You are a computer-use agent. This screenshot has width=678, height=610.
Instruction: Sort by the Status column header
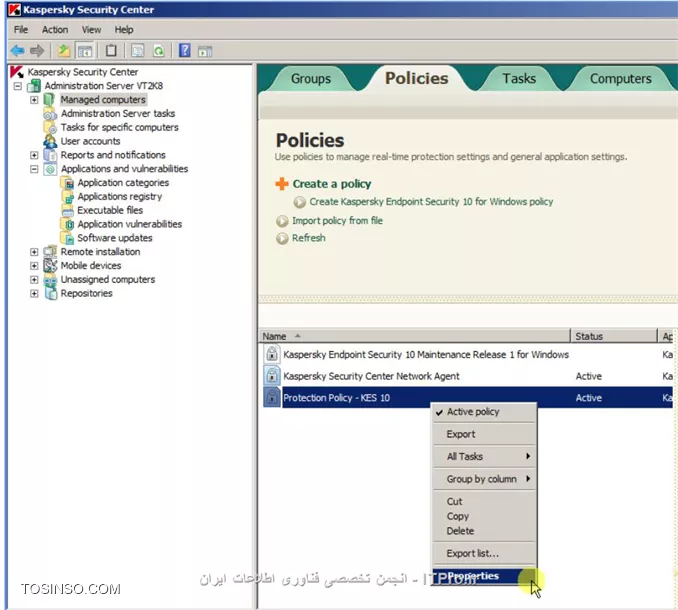click(x=614, y=336)
